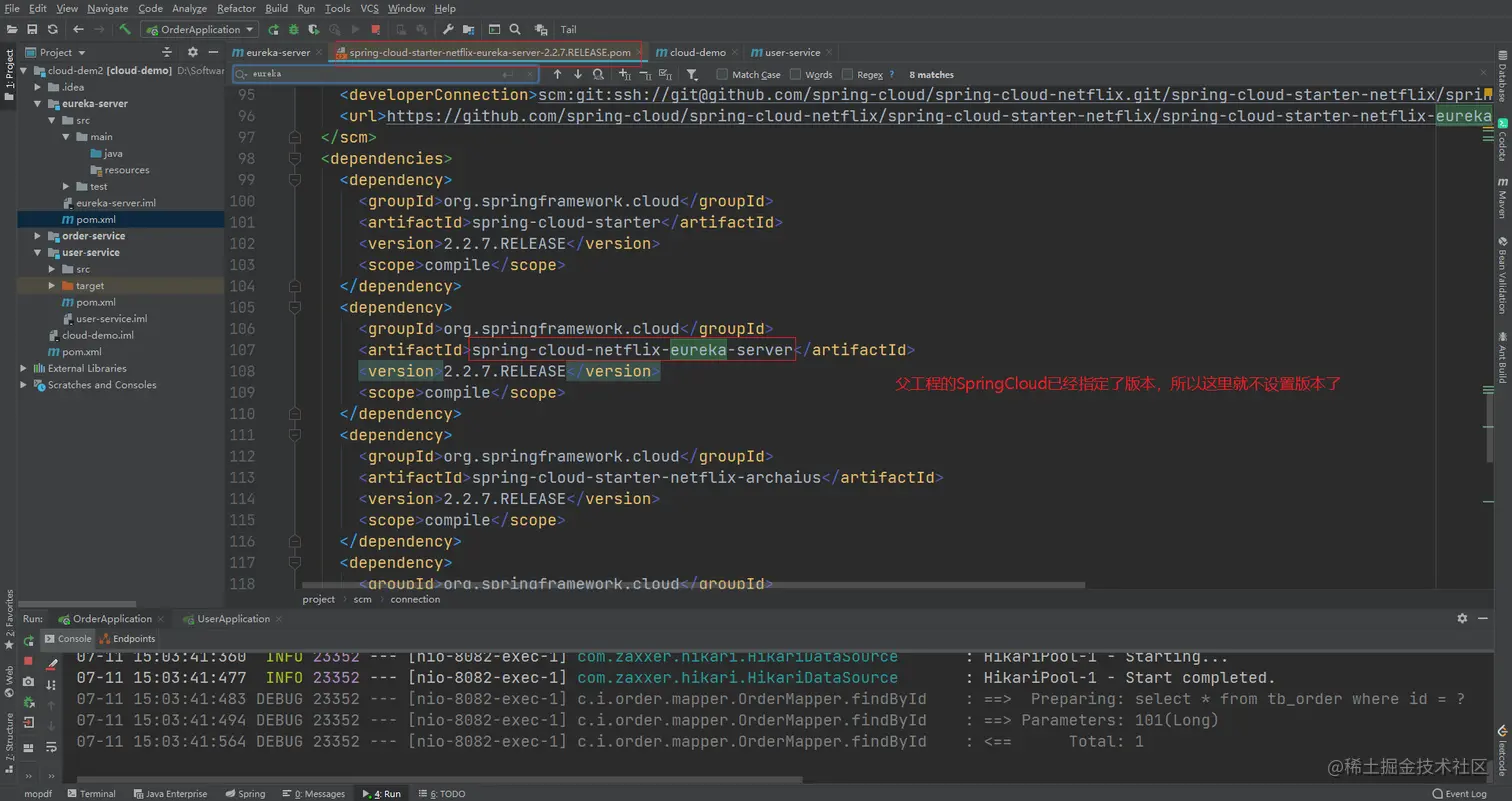The height and width of the screenshot is (801, 1512).
Task: Enable the Words checkbox
Action: (x=796, y=75)
